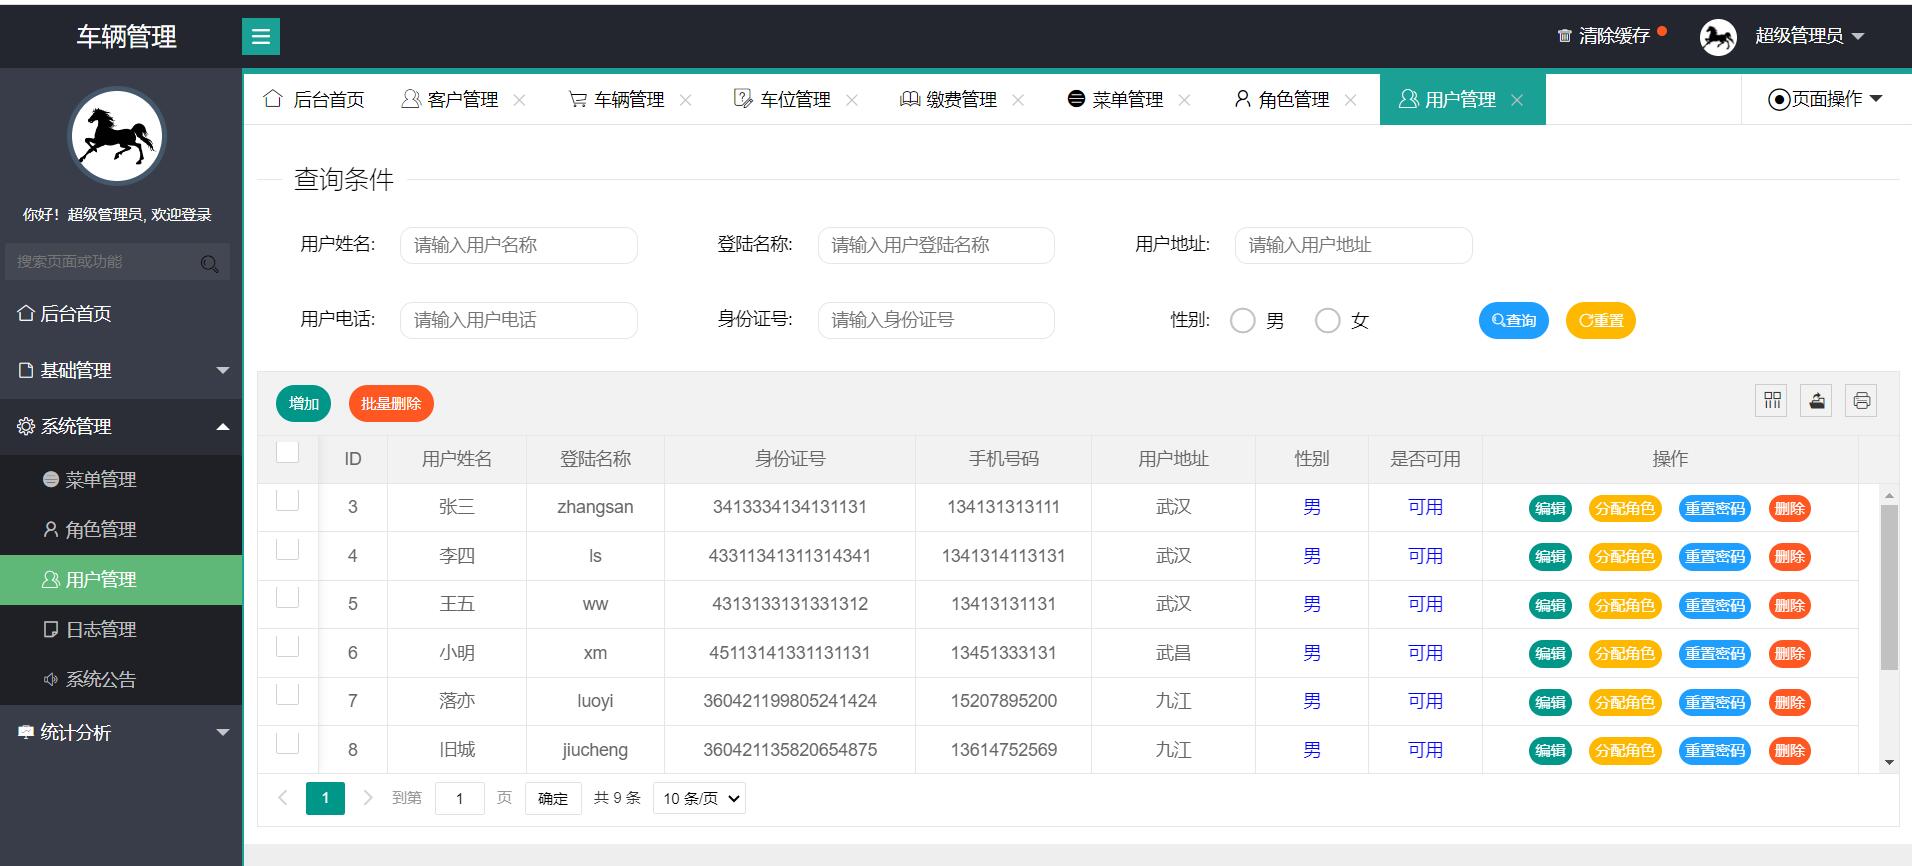Close the 客户管理 tab
Image resolution: width=1912 pixels, height=866 pixels.
[519, 100]
